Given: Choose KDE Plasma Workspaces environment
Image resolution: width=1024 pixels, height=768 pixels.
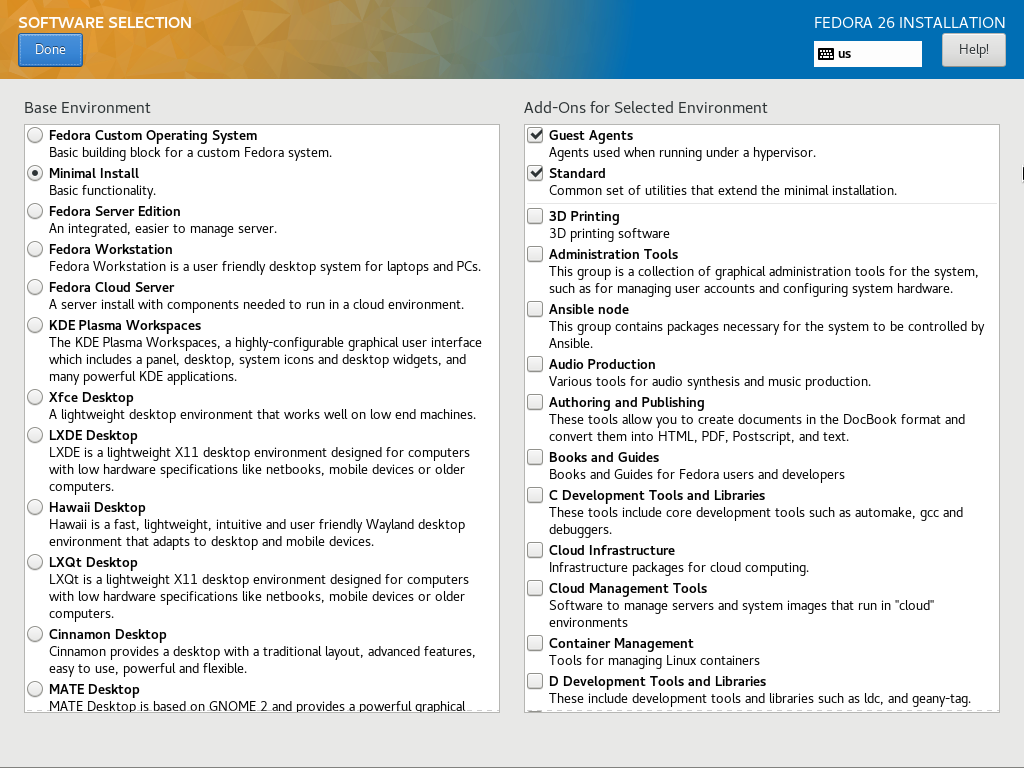Looking at the screenshot, I should pos(36,325).
